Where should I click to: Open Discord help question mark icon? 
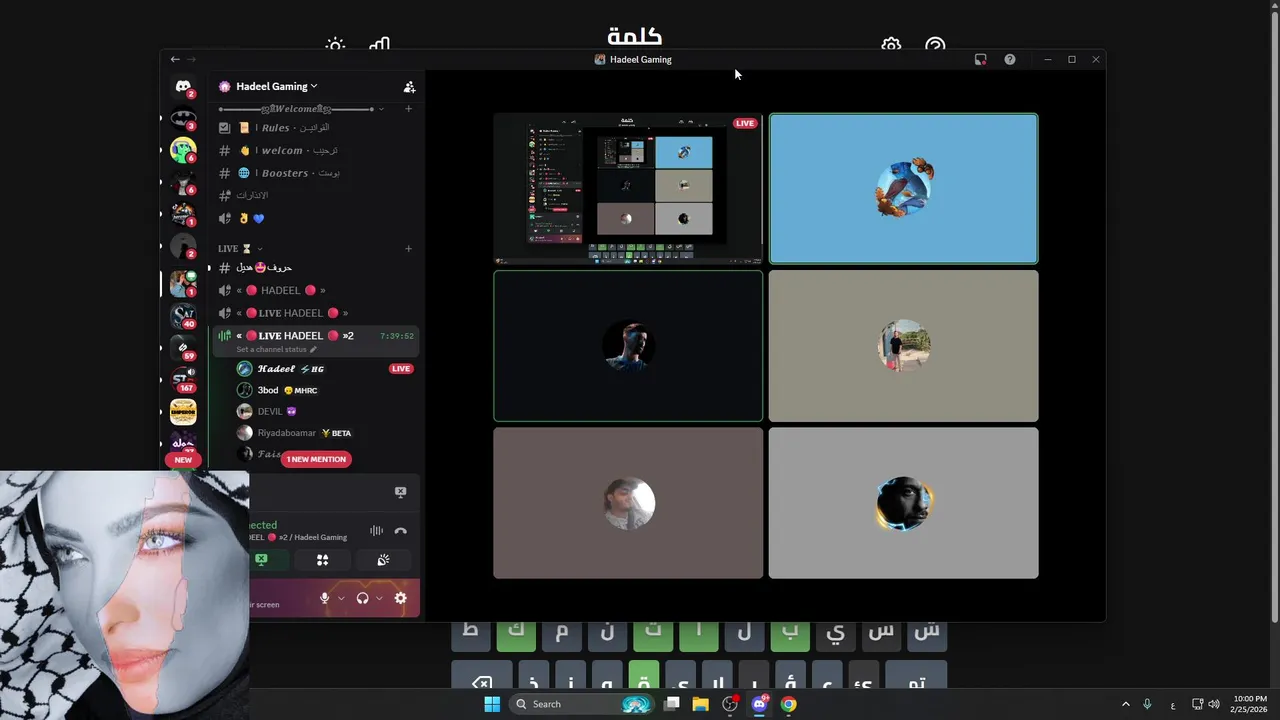click(1010, 59)
